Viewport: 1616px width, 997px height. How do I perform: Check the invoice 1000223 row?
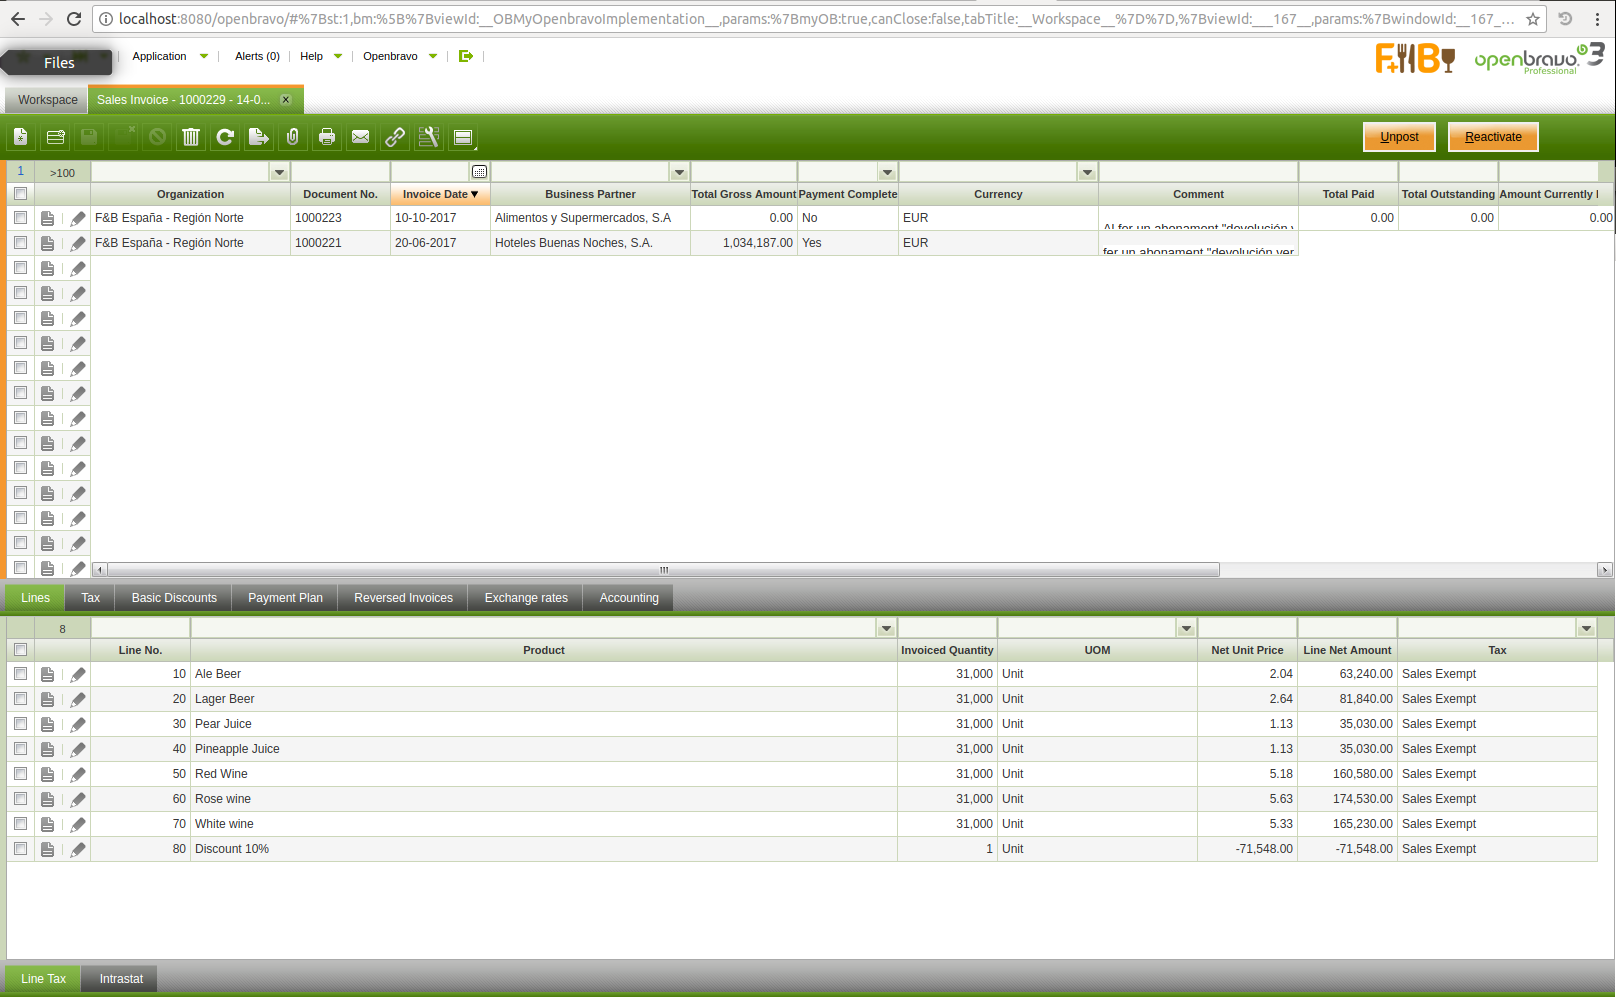[20, 218]
